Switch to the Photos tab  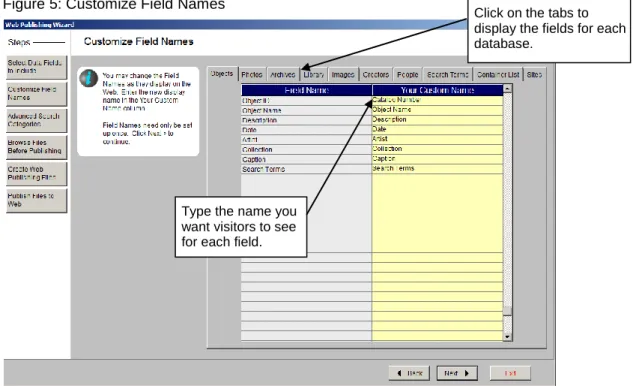[252, 75]
